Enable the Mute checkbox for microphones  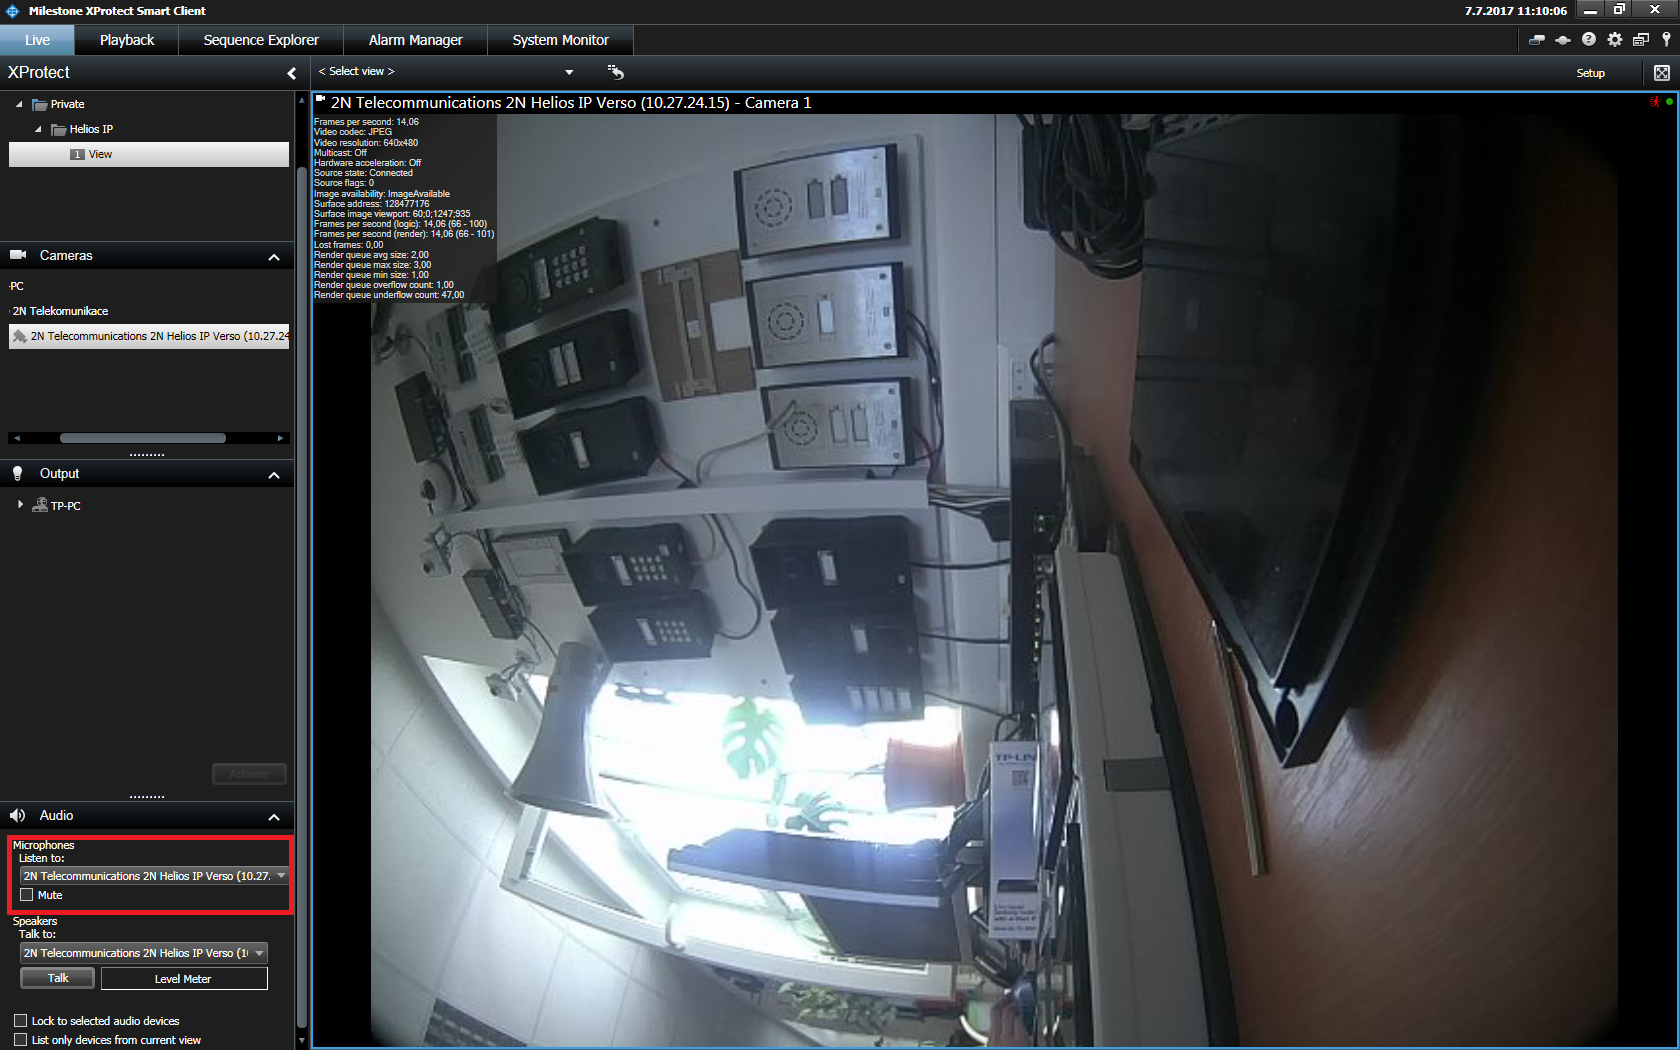pyautogui.click(x=27, y=895)
